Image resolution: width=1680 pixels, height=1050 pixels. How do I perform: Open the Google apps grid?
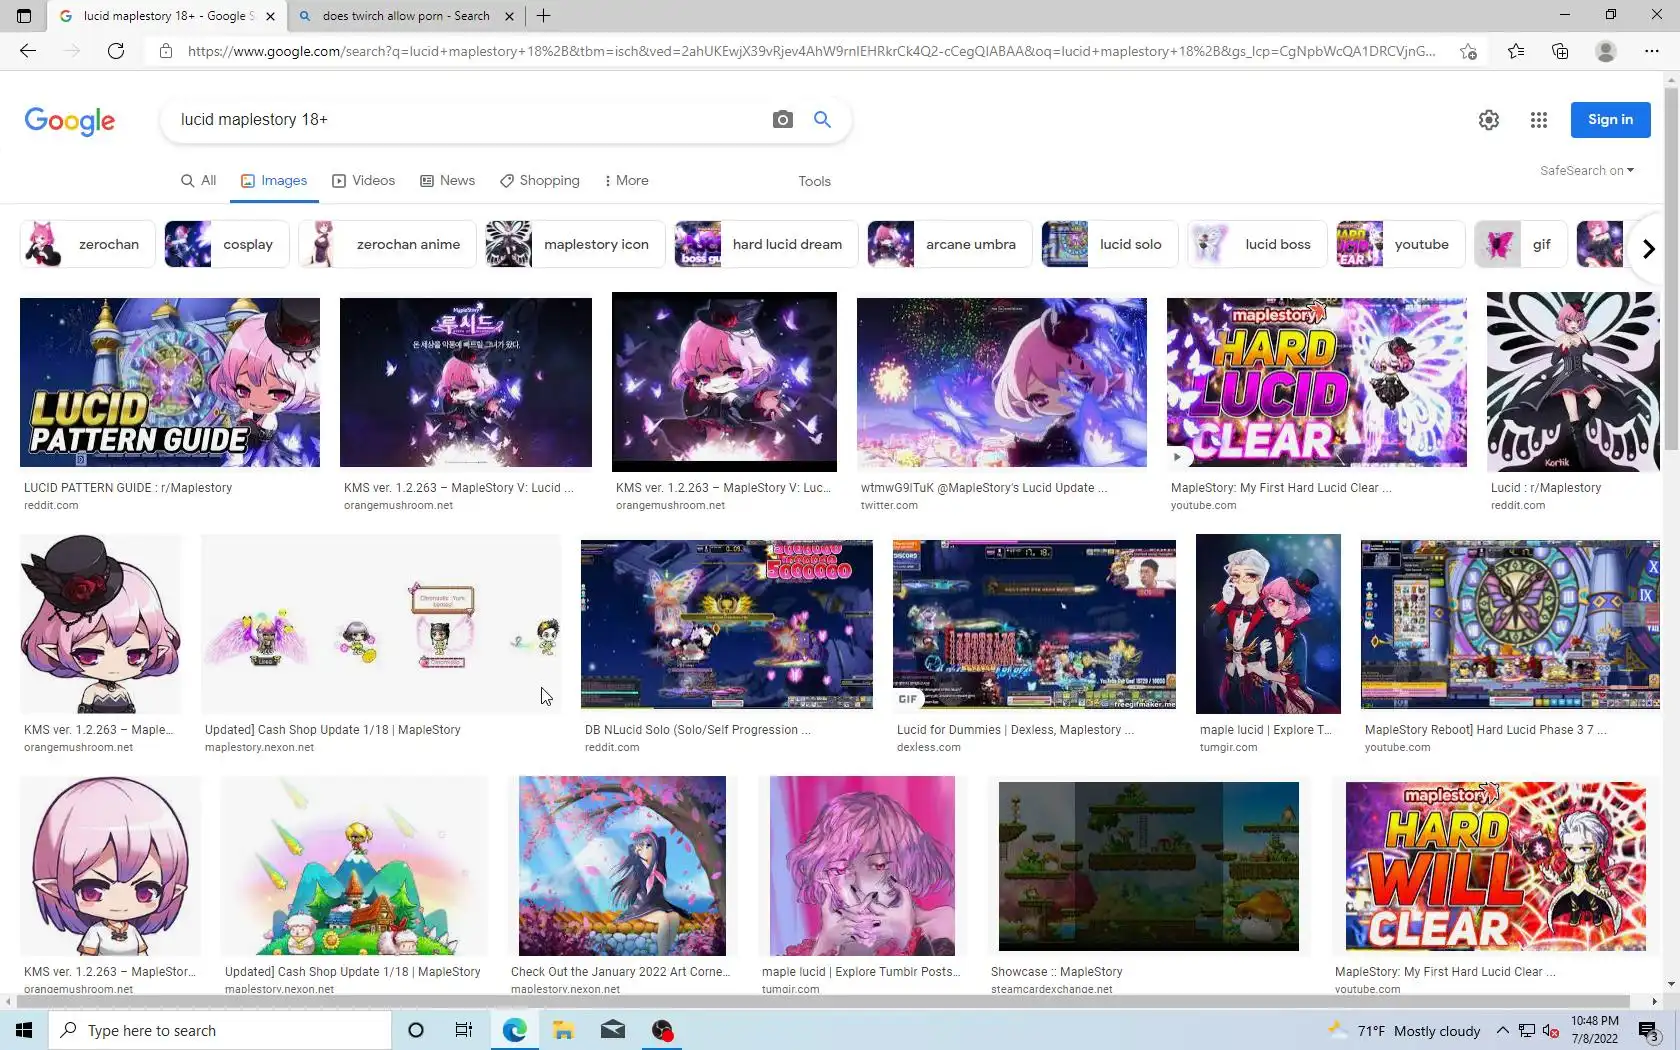click(1539, 120)
